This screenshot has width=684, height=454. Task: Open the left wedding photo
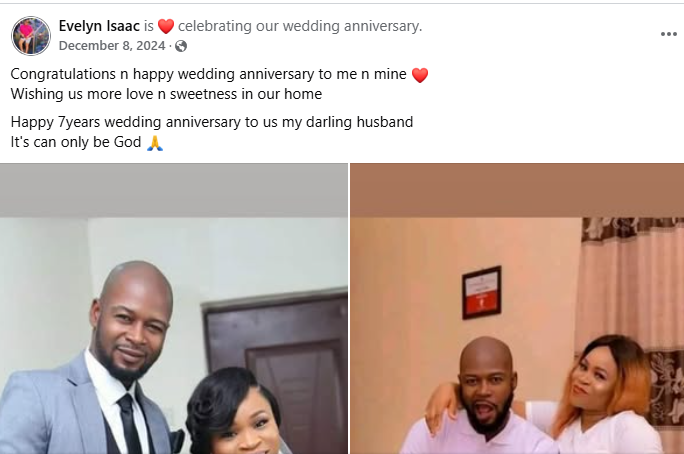click(x=174, y=310)
